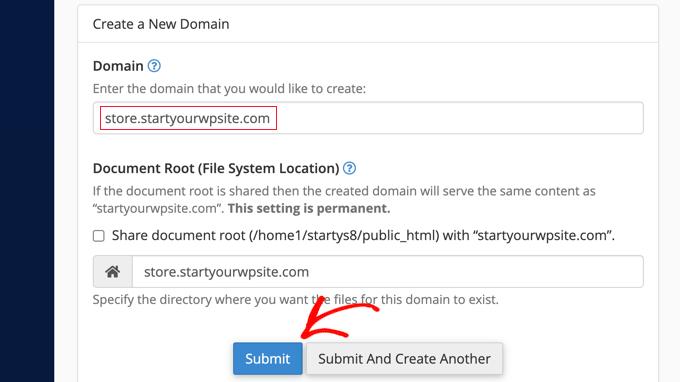Click the "Create a New Domain" heading
The height and width of the screenshot is (382, 680).
coord(161,24)
